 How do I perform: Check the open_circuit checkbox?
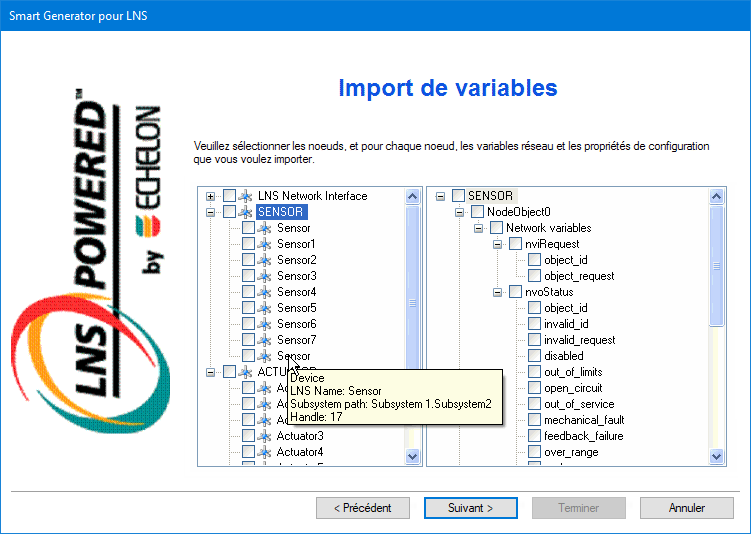point(535,387)
